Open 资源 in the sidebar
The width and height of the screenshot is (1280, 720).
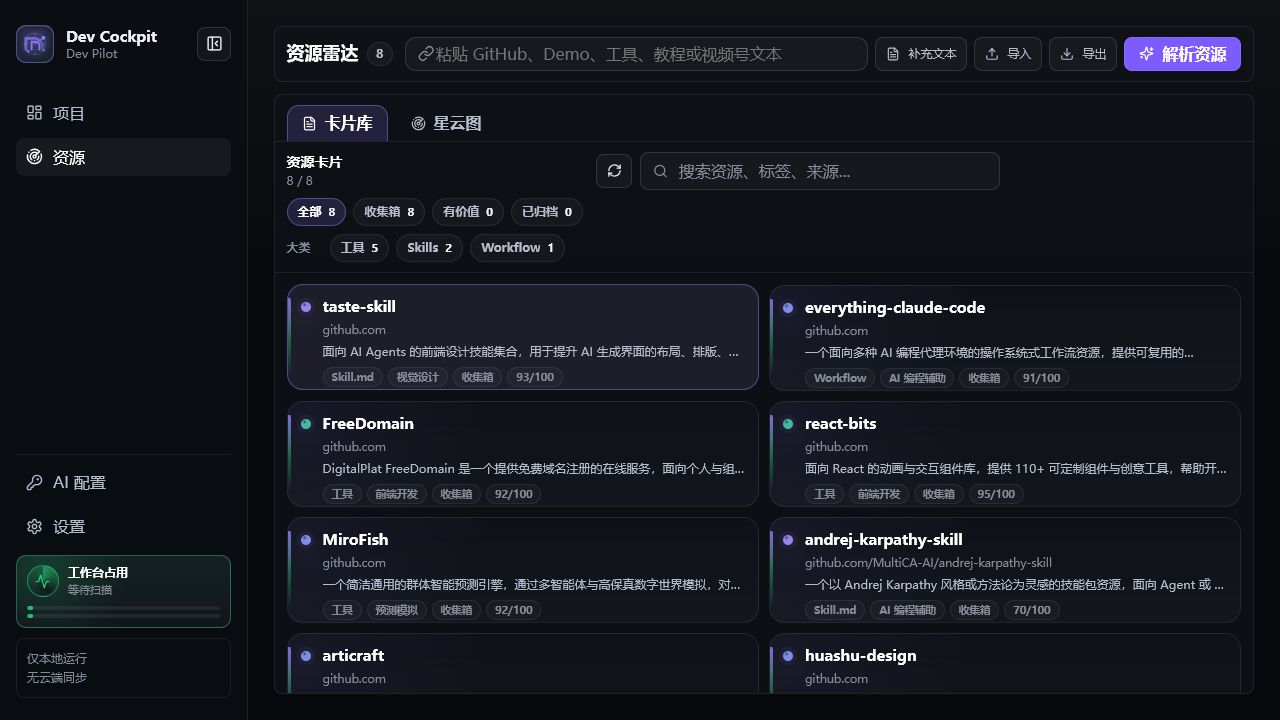tap(123, 157)
